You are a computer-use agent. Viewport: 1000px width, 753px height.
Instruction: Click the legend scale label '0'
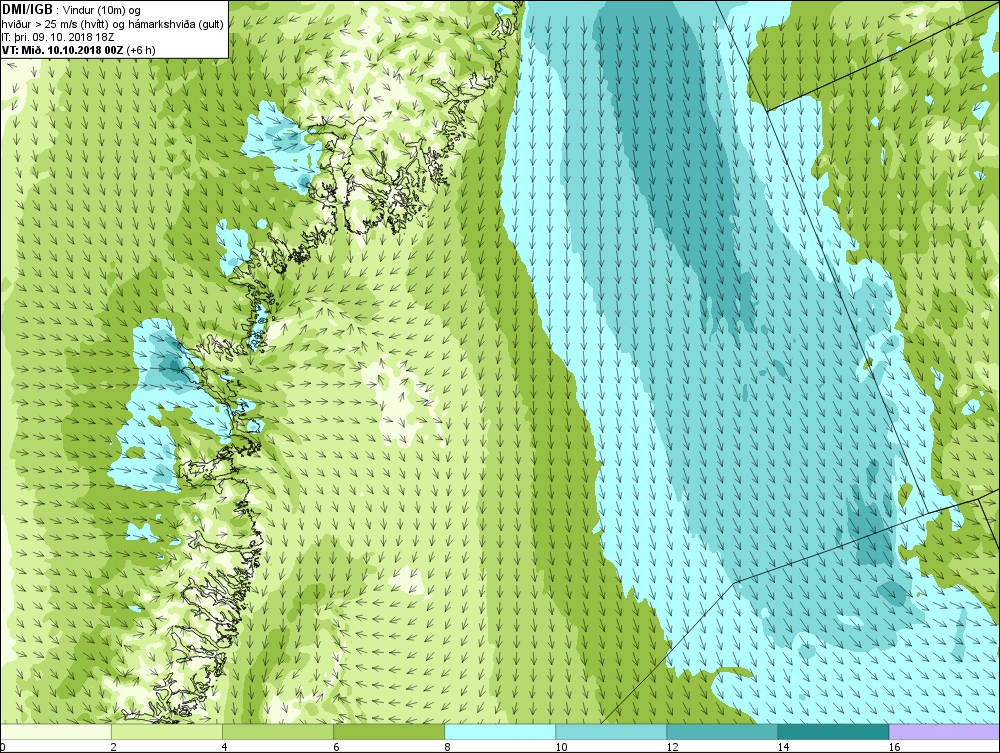(x=3, y=747)
